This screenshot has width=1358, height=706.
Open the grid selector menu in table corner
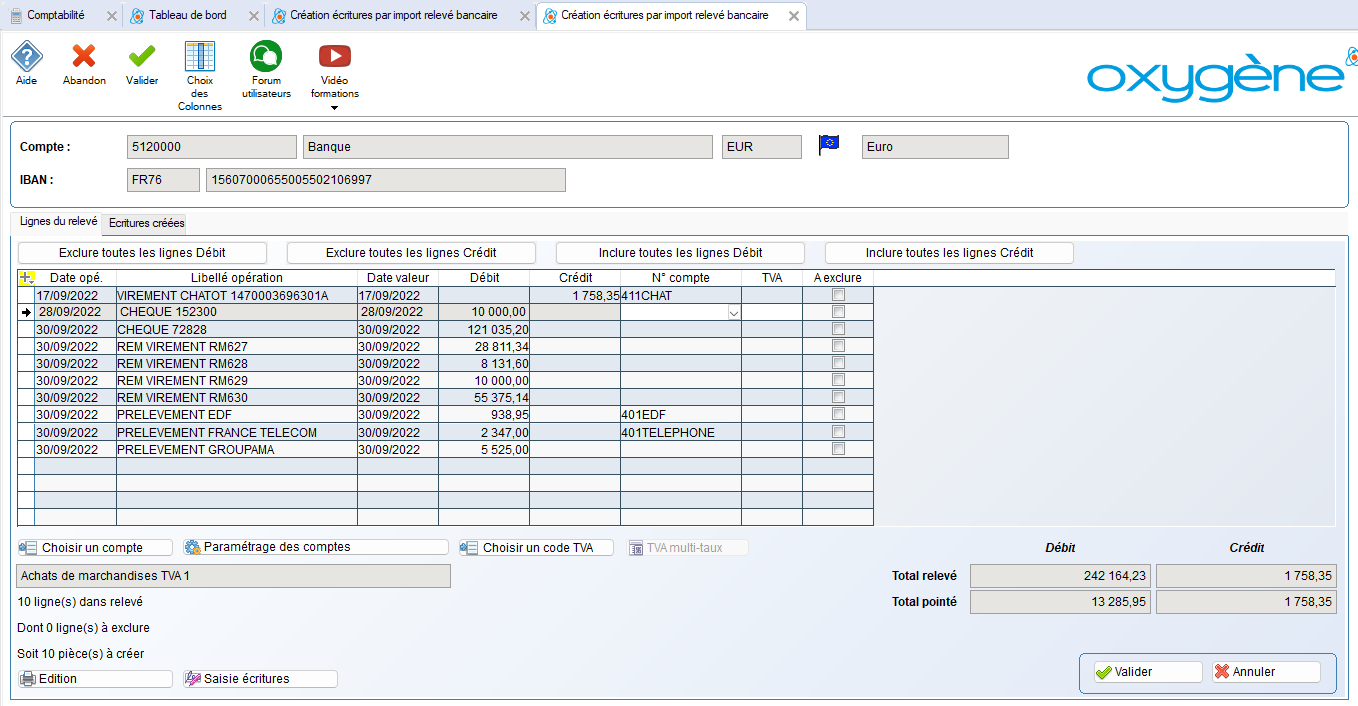click(x=26, y=278)
